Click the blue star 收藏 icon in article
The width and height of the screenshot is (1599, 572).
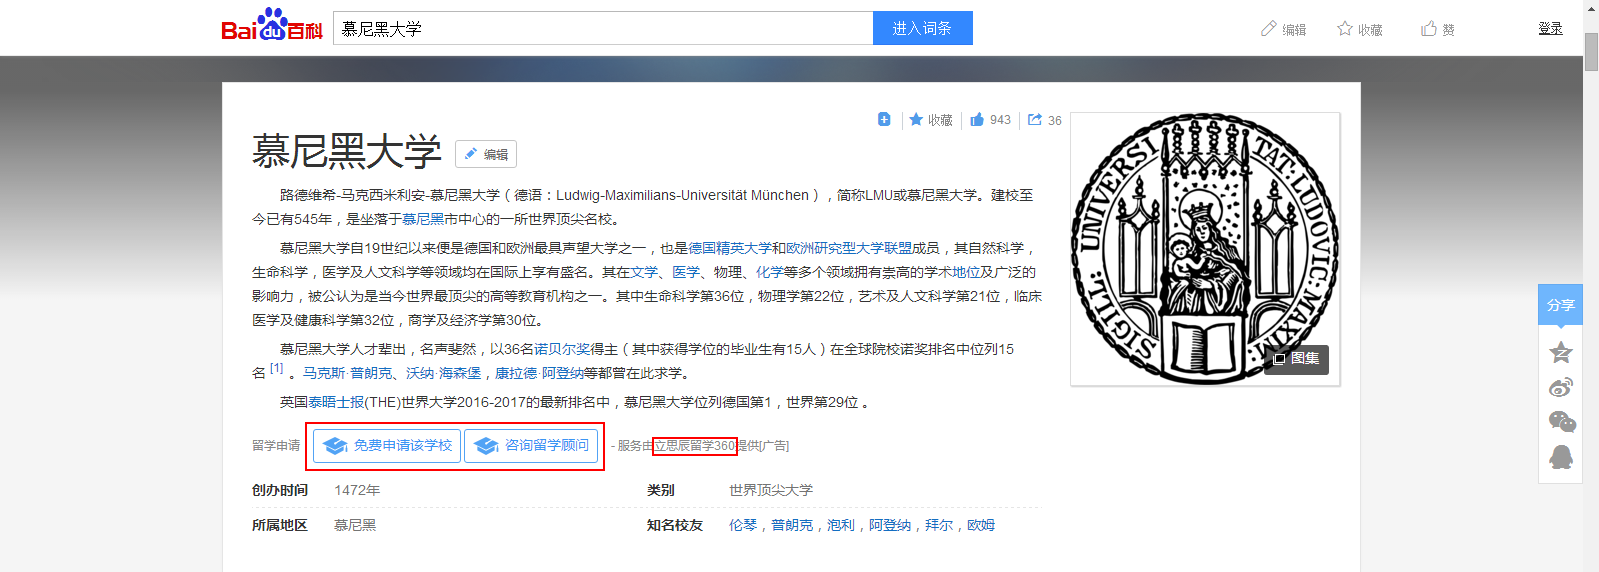tap(916, 119)
